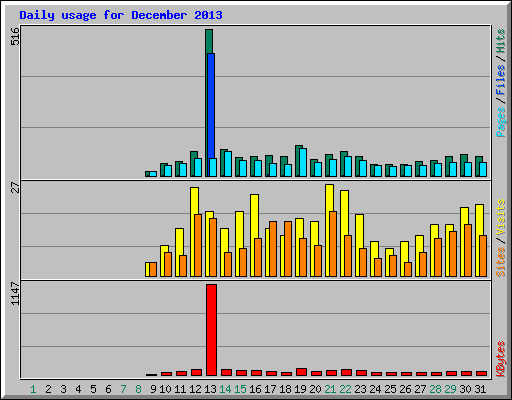Click the green "8" day label
Viewport: 512px width, 400px height.
pyautogui.click(x=138, y=389)
